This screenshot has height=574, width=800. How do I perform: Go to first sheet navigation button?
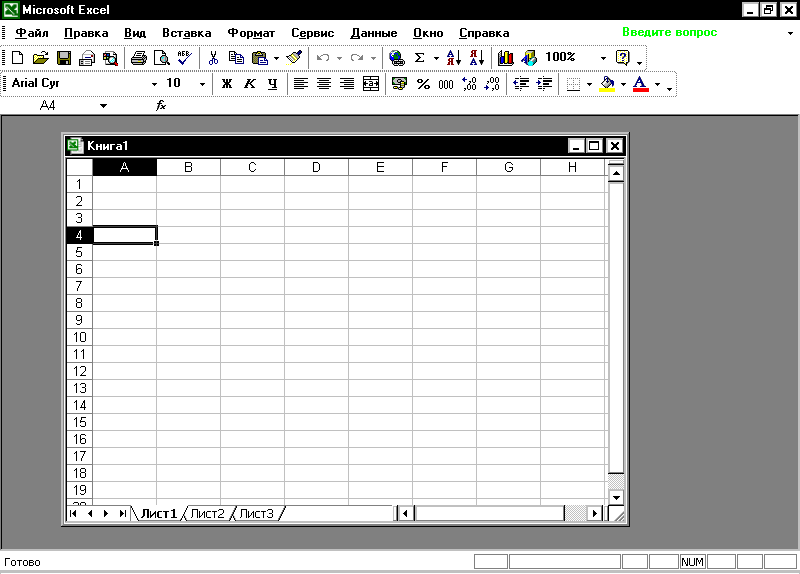73,513
